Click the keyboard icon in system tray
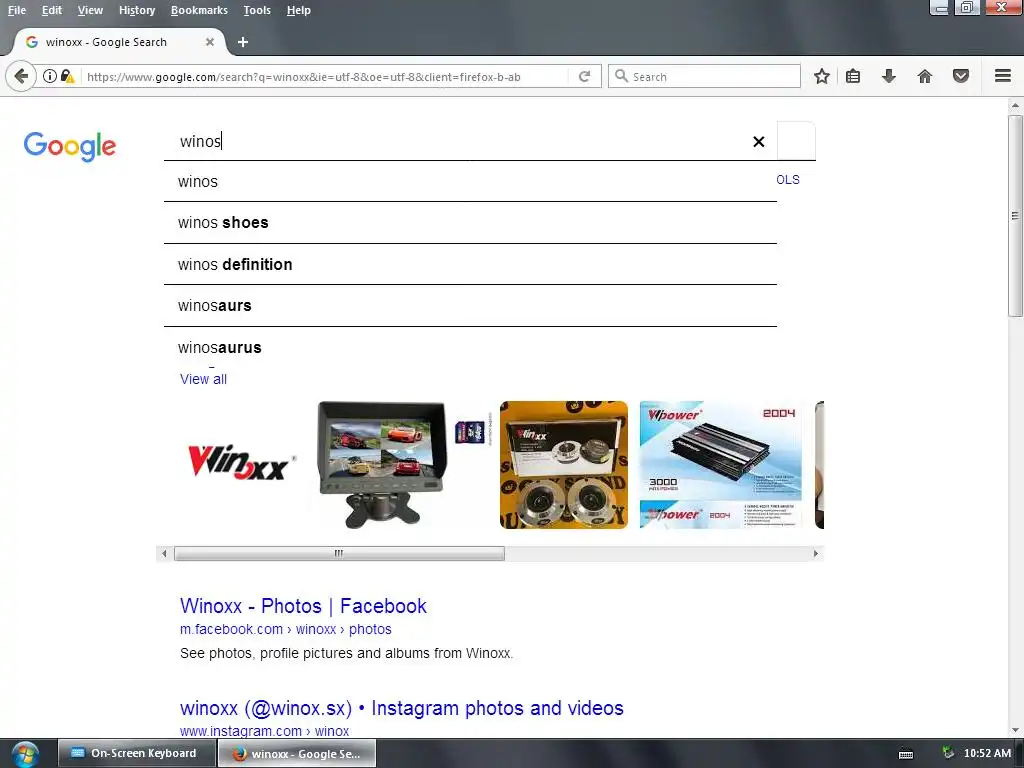Screen dimensions: 1024x768 pyautogui.click(x=906, y=754)
